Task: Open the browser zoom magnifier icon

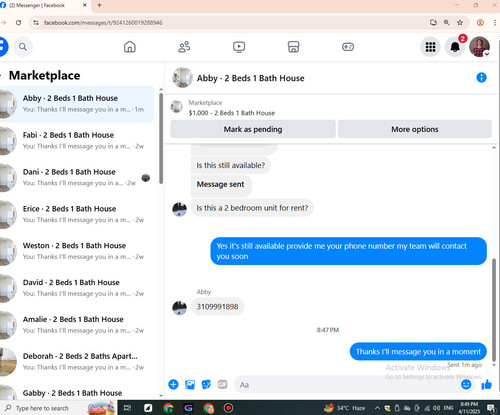Action: coord(447,23)
